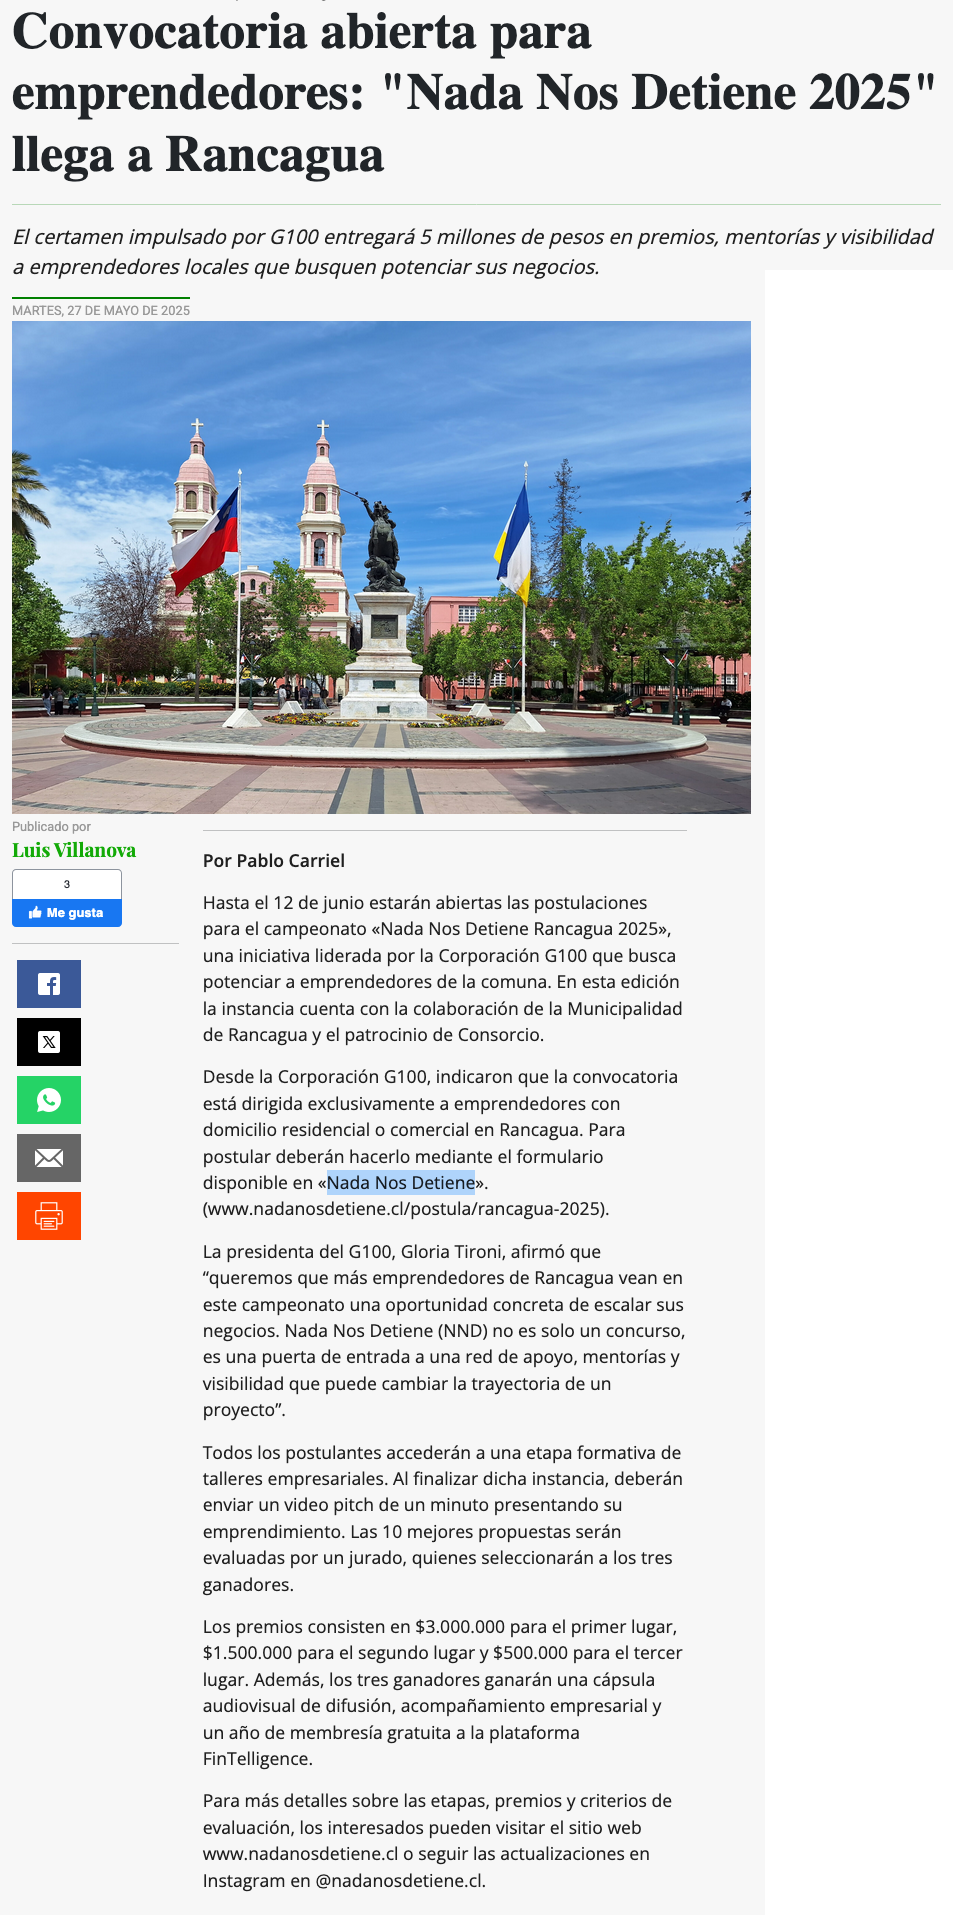Click the postula/rancagua-2025 URL text
This screenshot has width=953, height=1915.
tap(406, 1209)
